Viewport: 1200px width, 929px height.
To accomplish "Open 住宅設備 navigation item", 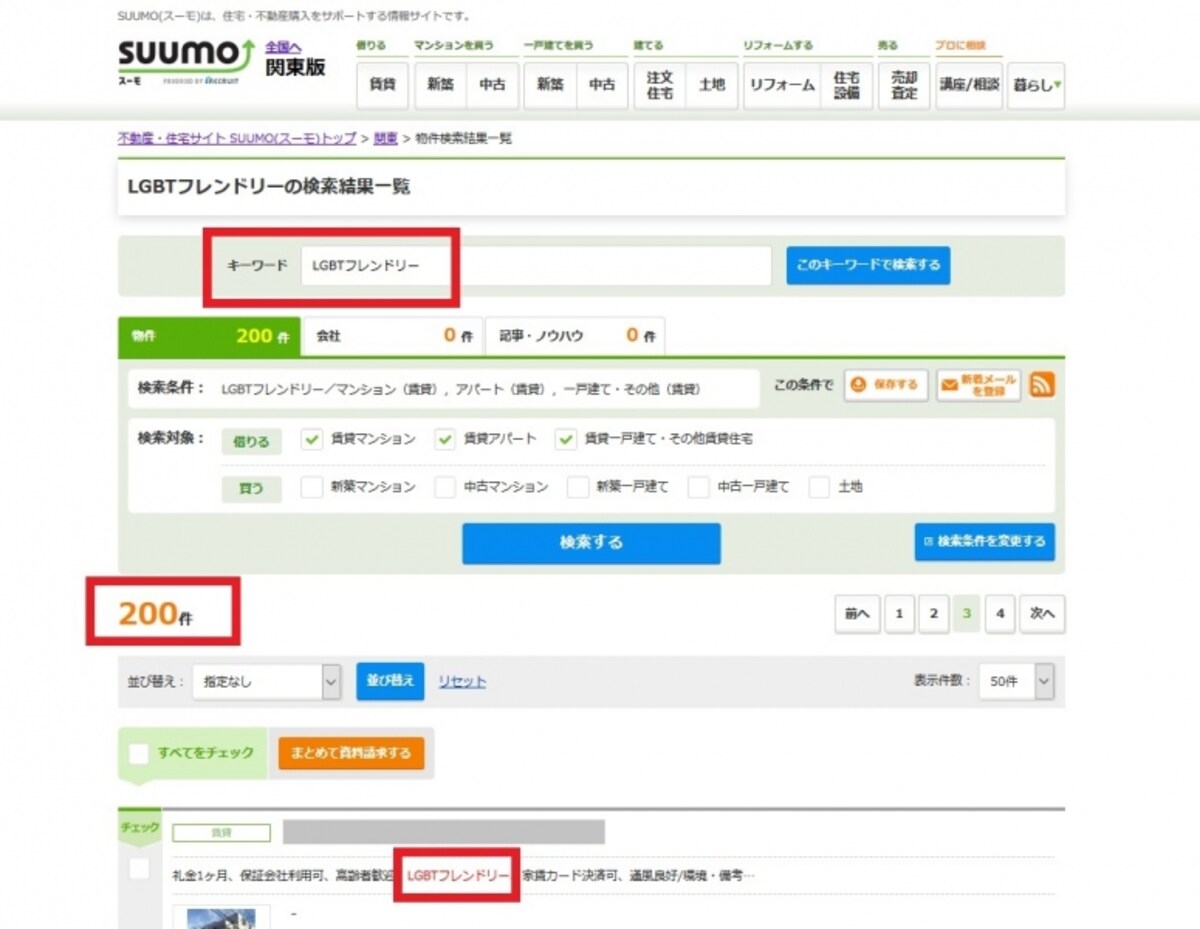I will pos(846,85).
